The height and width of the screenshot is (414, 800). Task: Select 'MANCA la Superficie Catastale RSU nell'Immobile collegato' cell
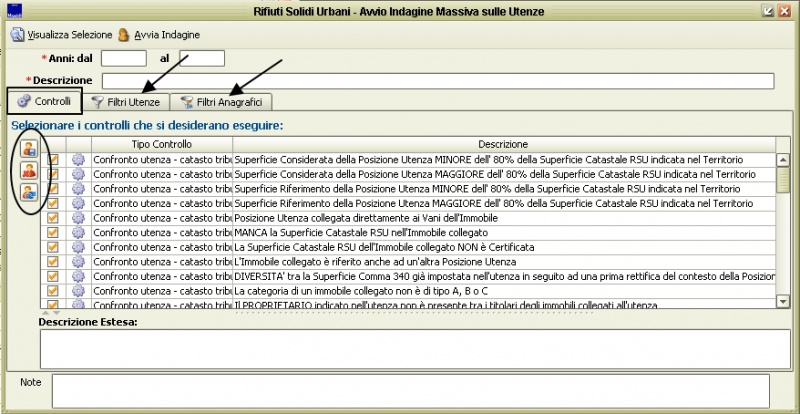pos(504,232)
